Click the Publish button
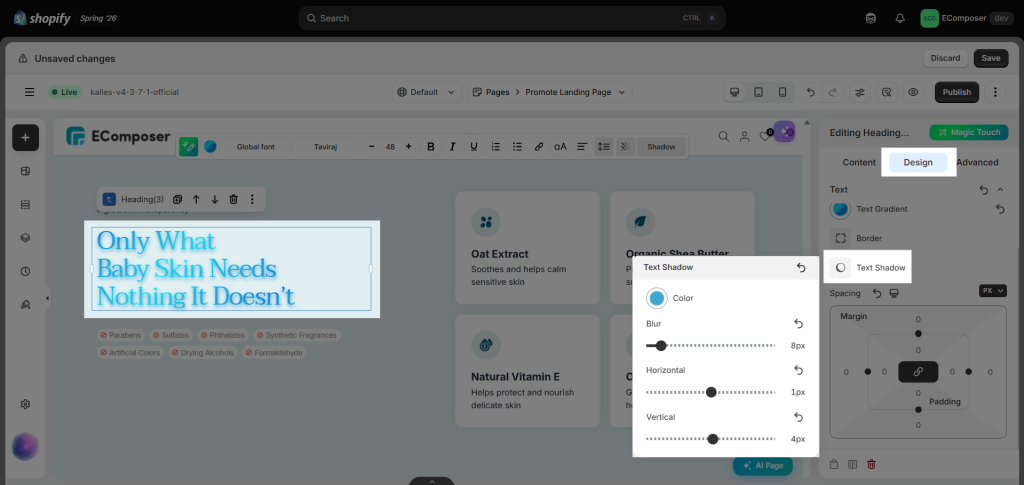 coord(957,92)
